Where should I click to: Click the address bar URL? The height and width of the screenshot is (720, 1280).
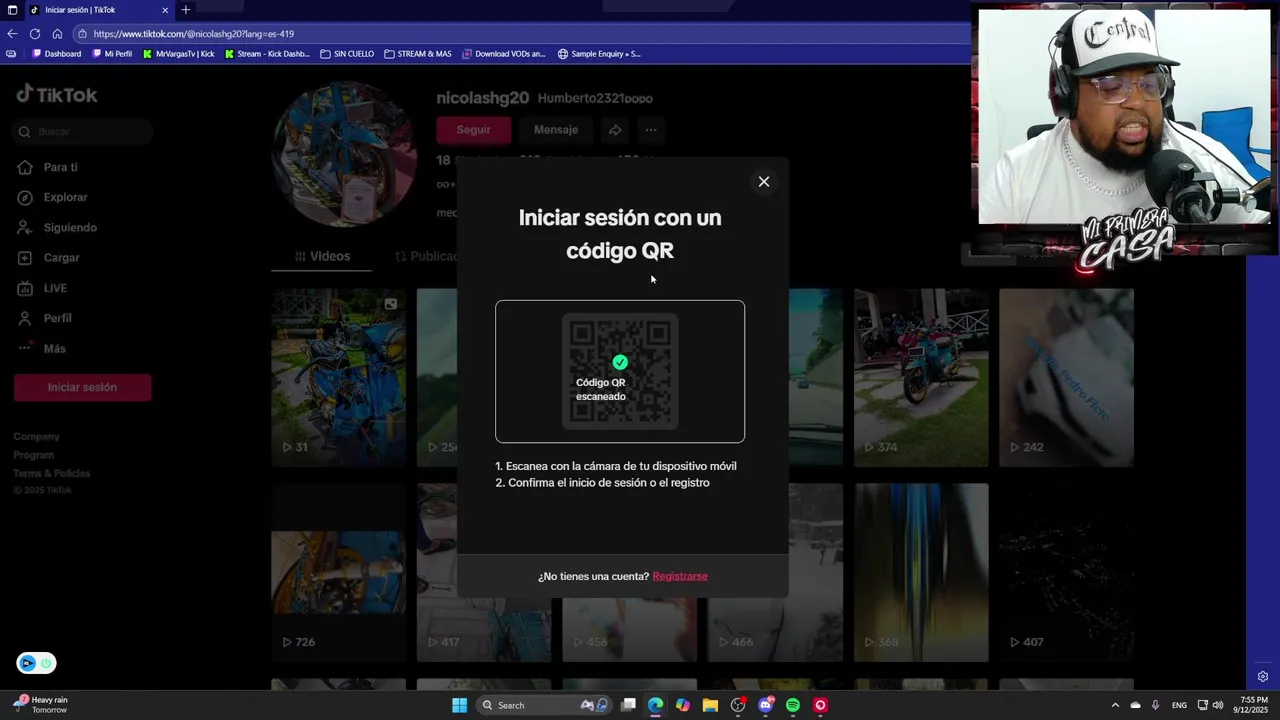pos(194,34)
